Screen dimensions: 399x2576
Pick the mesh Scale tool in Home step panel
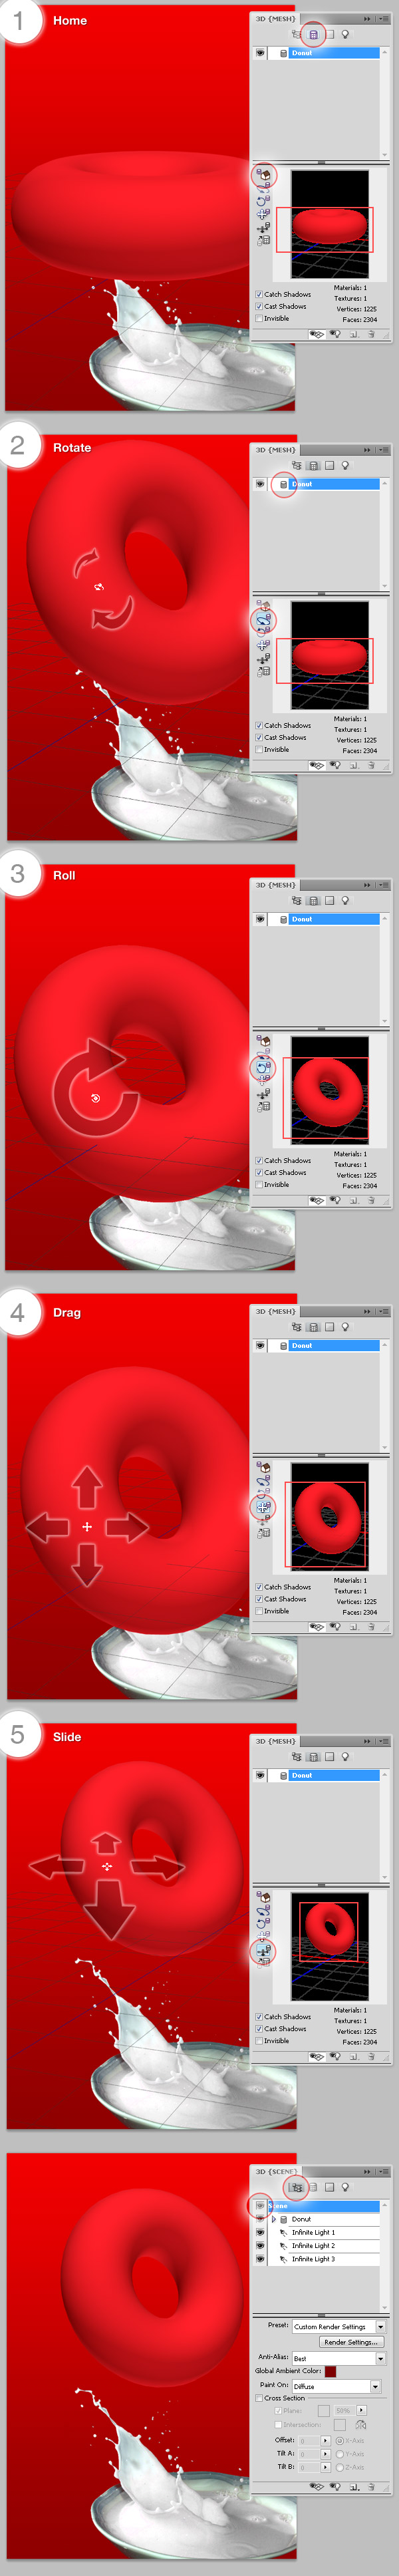263,240
